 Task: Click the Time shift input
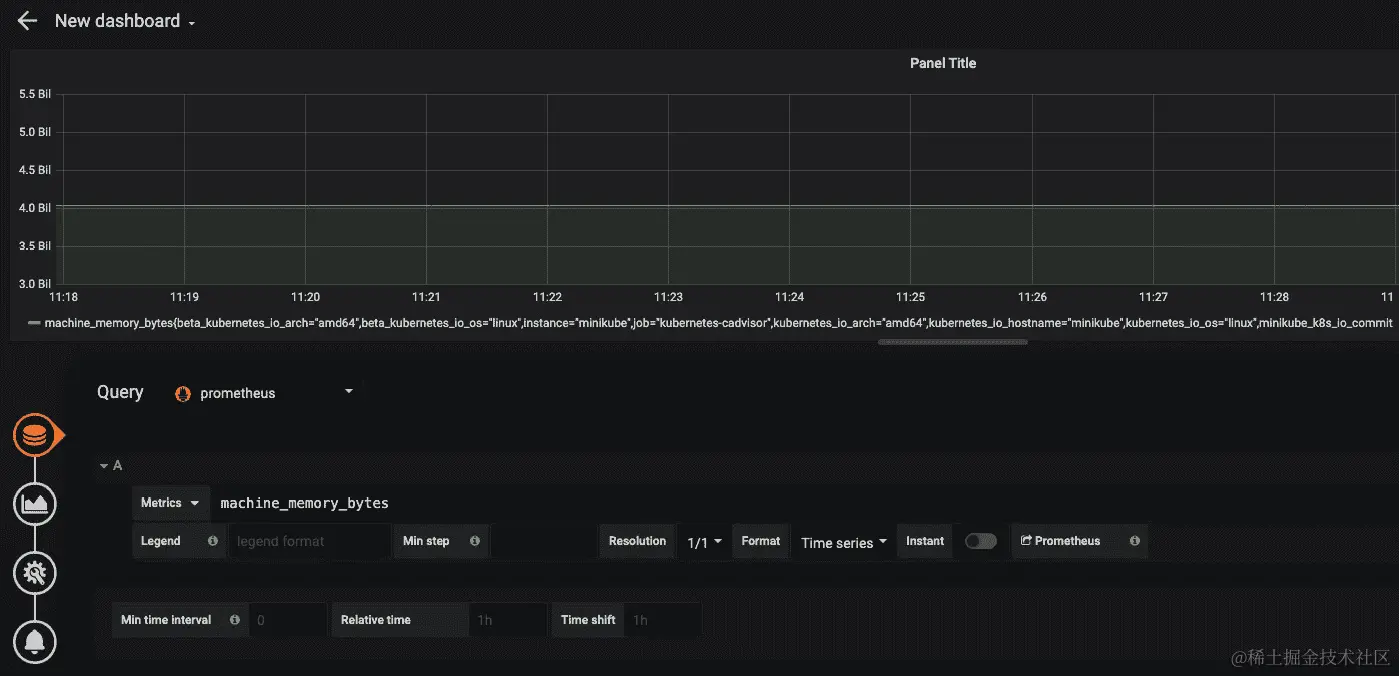pyautogui.click(x=662, y=620)
